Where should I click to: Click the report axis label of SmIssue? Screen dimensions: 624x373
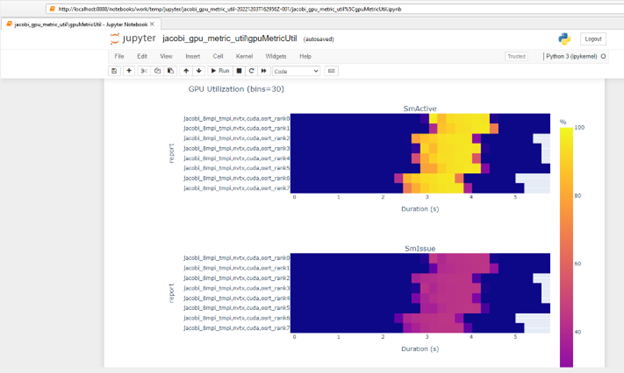[x=172, y=293]
